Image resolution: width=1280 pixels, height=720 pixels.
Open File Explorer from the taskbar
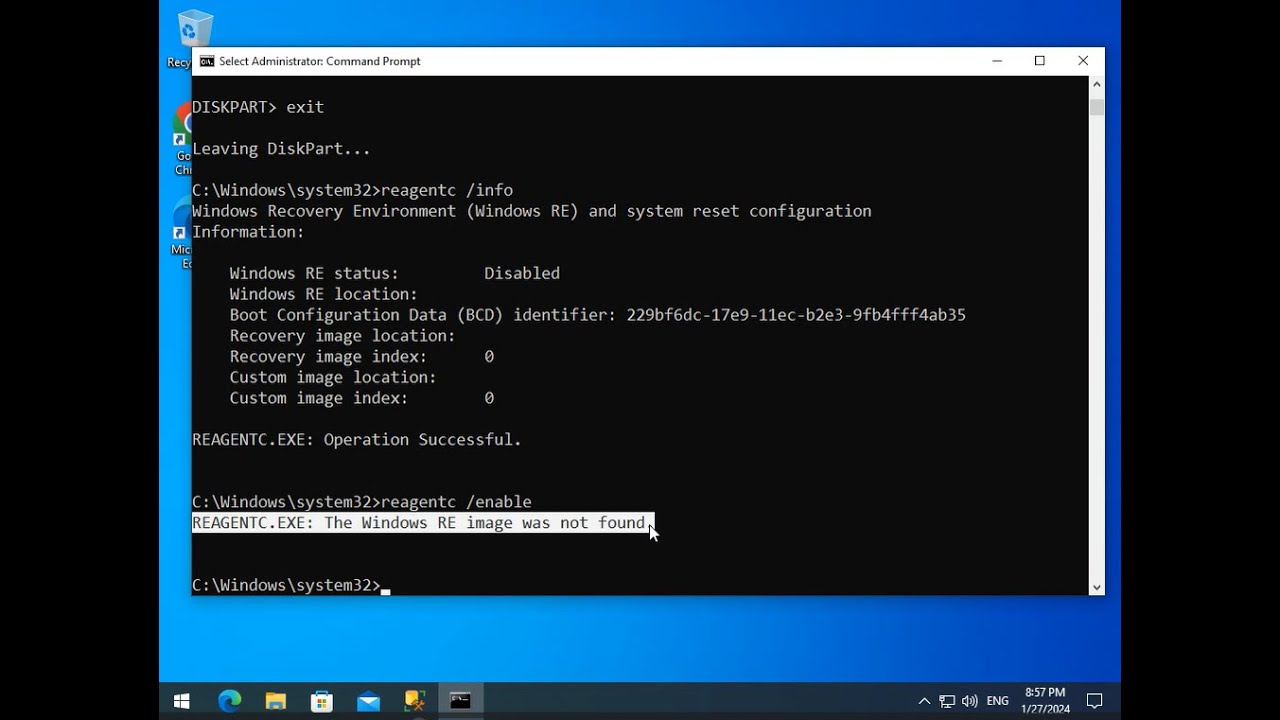[275, 701]
